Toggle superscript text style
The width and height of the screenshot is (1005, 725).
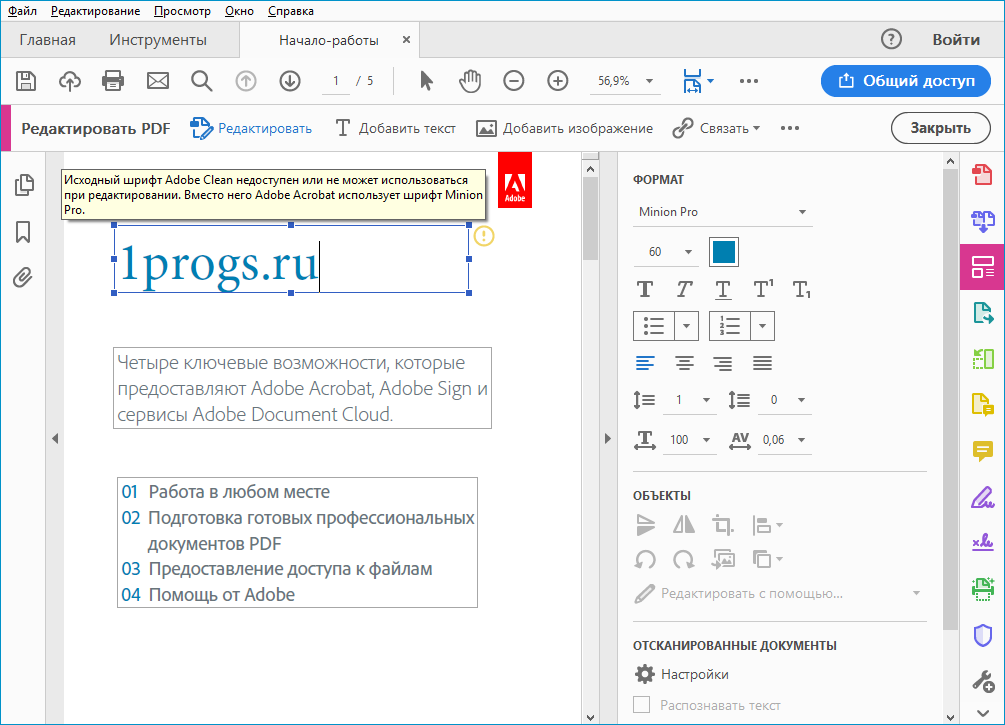[763, 289]
